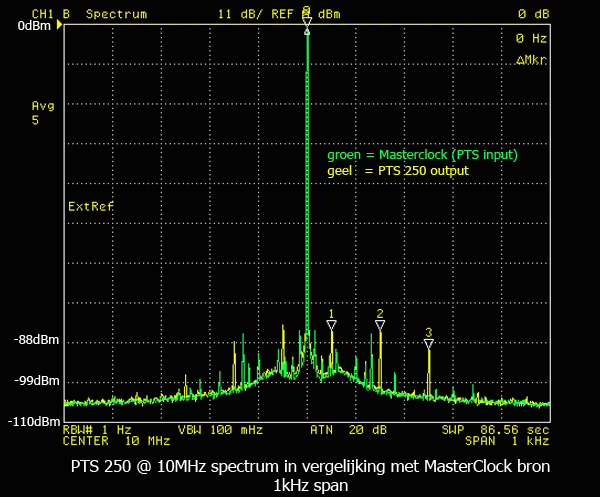
Task: Click the '-99dBm' axis label
Action: [x=37, y=381]
